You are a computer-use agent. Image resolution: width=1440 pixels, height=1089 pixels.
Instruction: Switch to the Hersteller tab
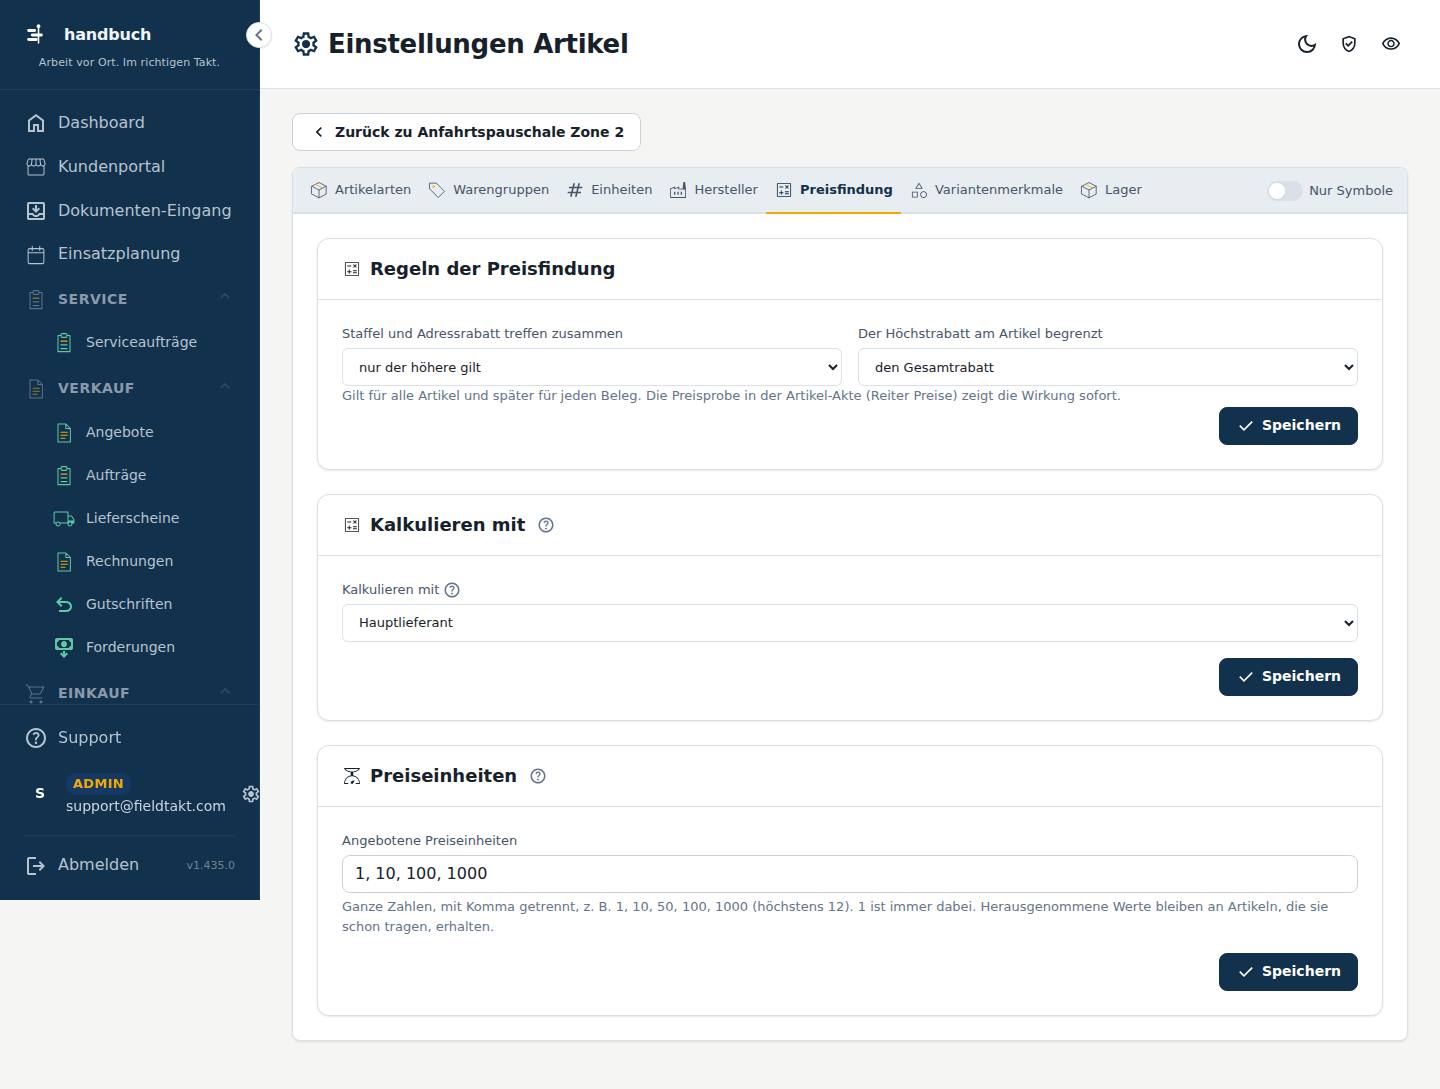click(714, 190)
